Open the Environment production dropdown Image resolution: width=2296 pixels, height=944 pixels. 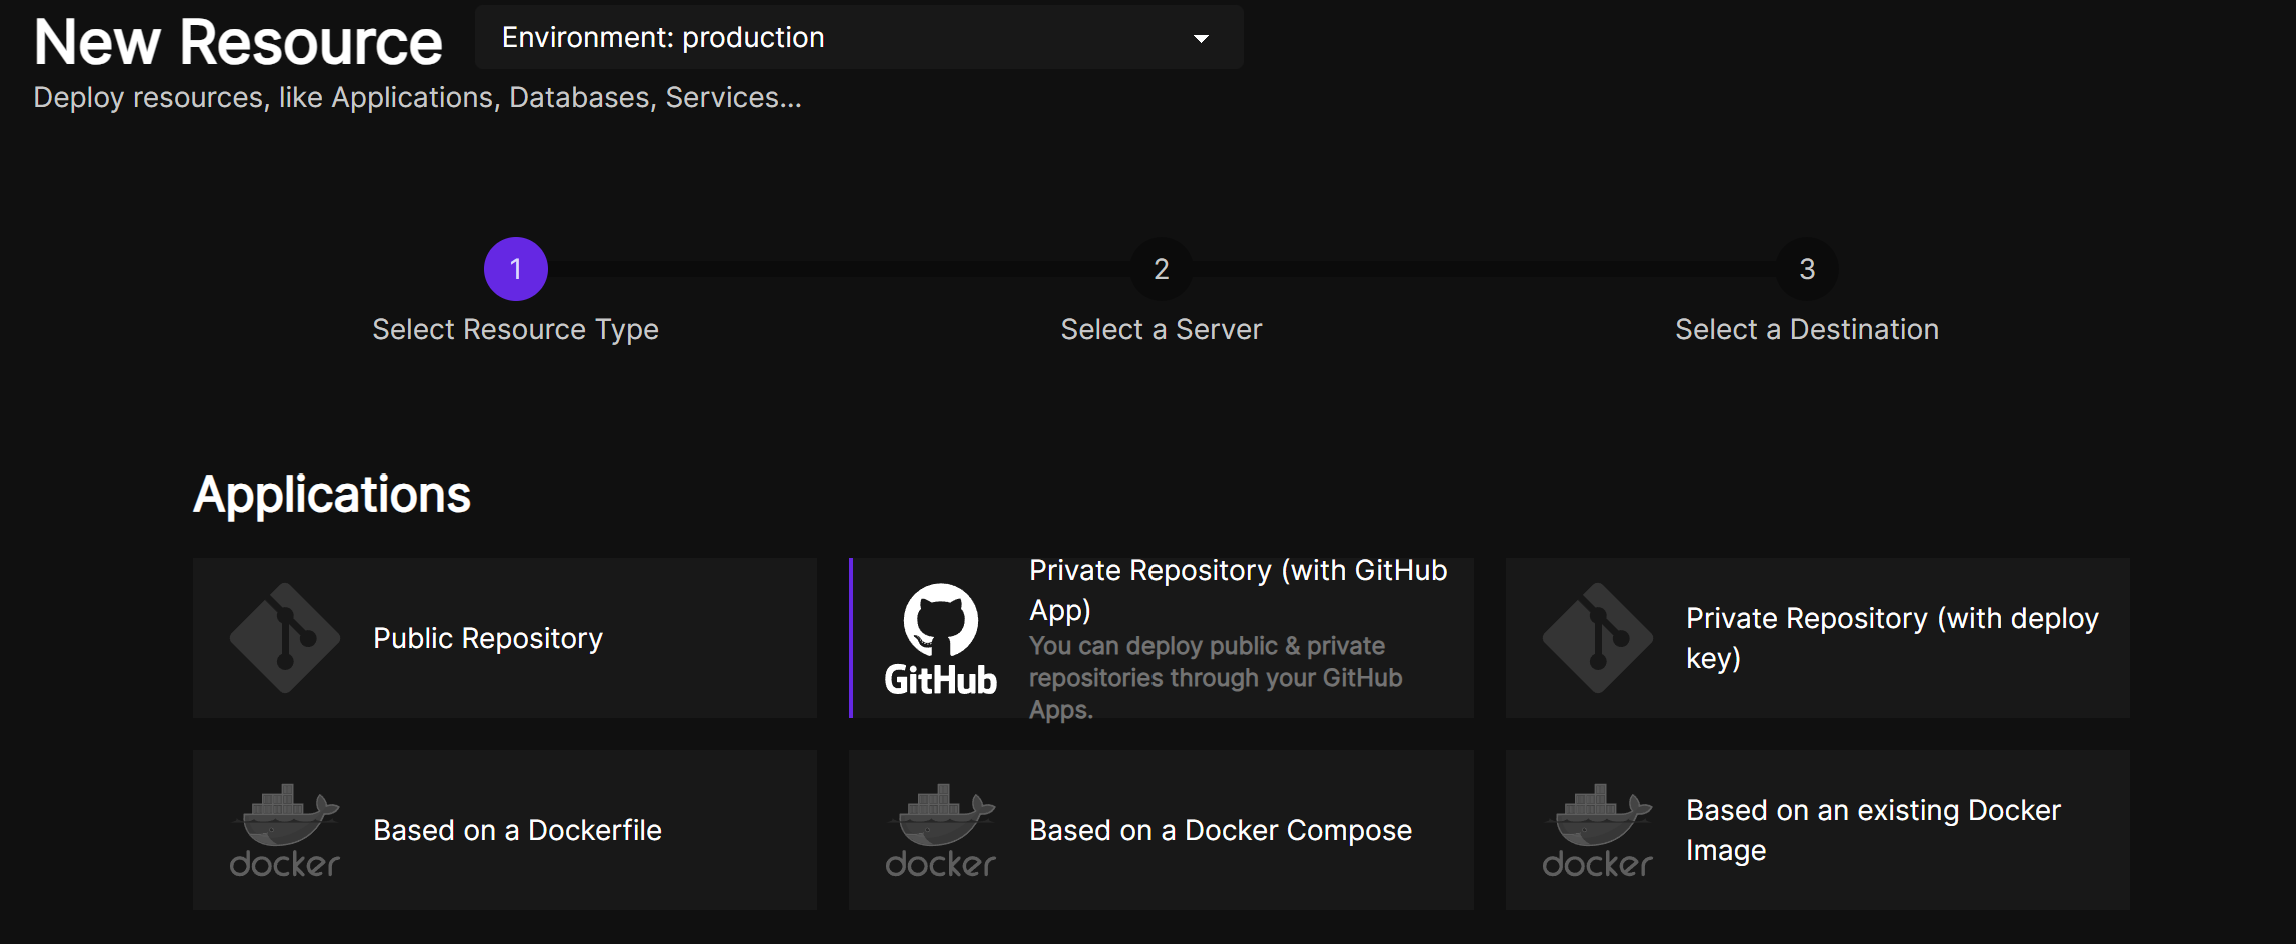860,37
